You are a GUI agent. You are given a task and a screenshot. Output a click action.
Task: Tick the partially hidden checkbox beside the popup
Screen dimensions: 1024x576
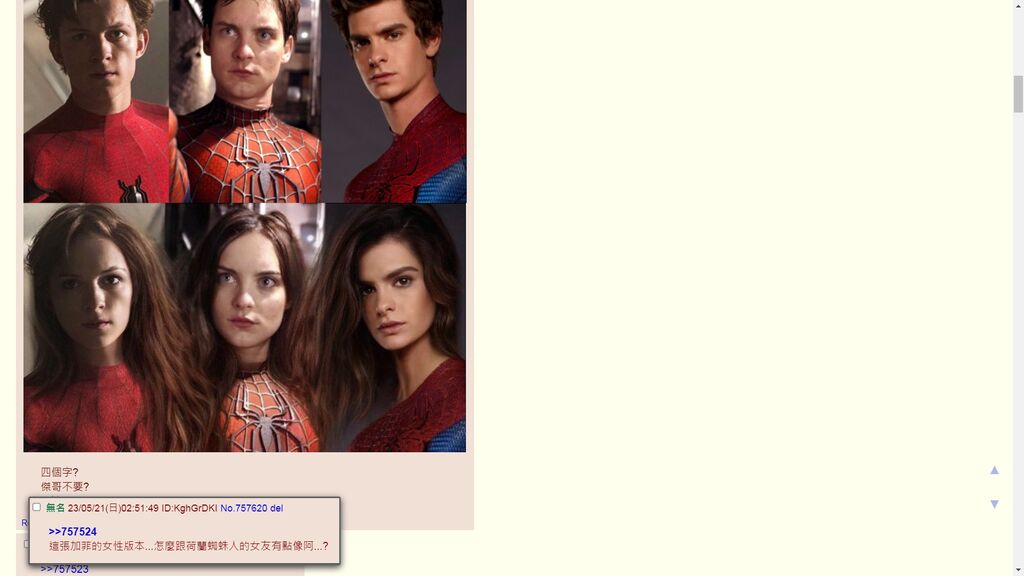coord(26,543)
